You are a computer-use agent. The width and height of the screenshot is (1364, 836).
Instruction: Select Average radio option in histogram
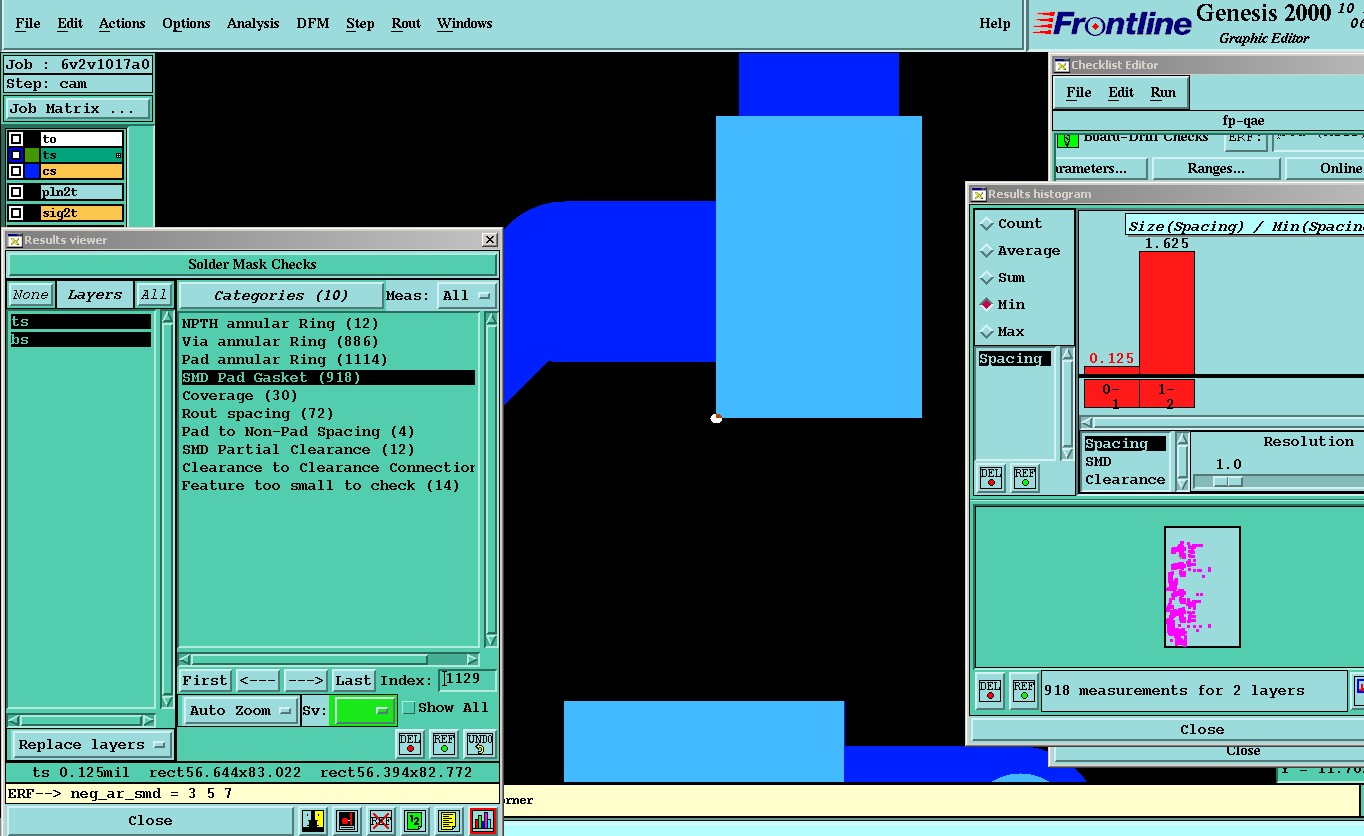987,251
